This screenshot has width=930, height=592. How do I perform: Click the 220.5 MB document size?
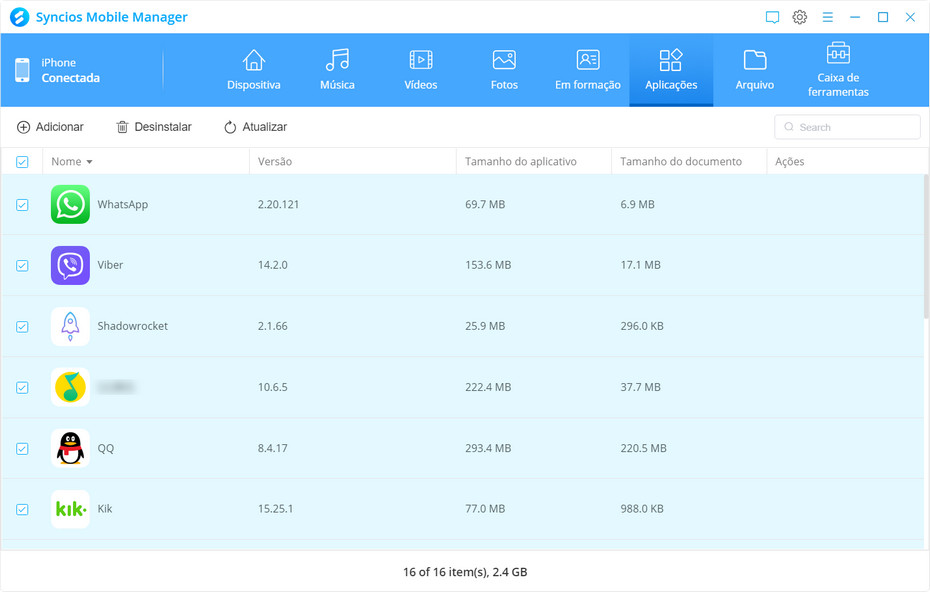click(x=644, y=448)
